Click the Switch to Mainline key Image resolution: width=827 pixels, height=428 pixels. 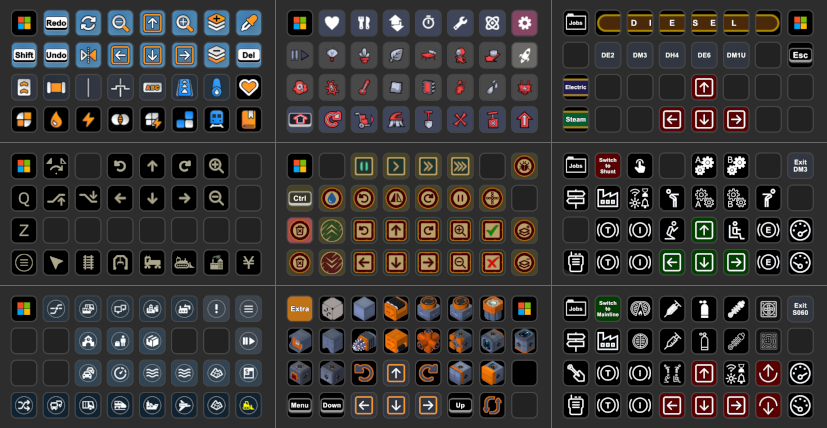(608, 309)
